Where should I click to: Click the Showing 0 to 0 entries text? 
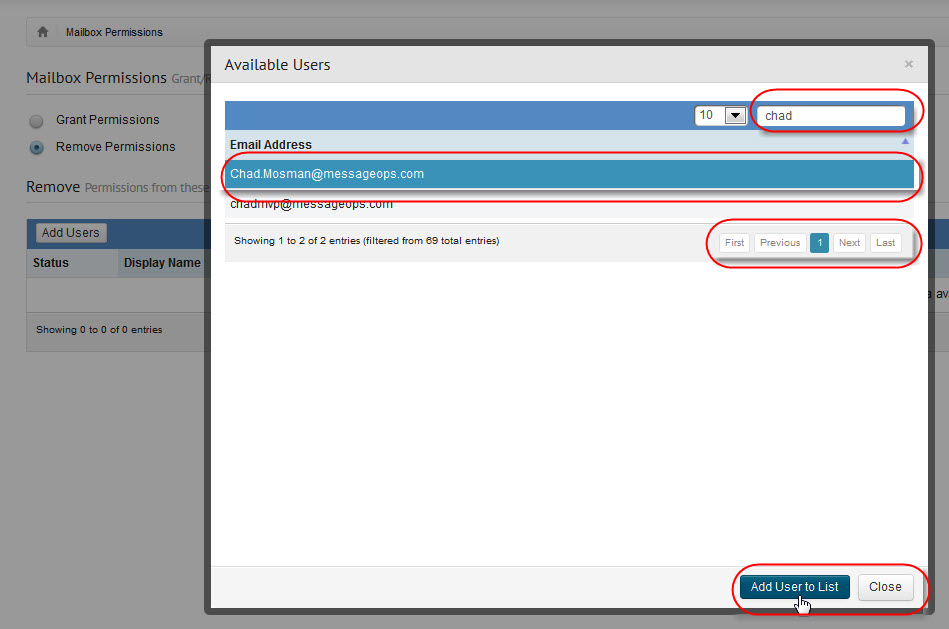tap(99, 330)
